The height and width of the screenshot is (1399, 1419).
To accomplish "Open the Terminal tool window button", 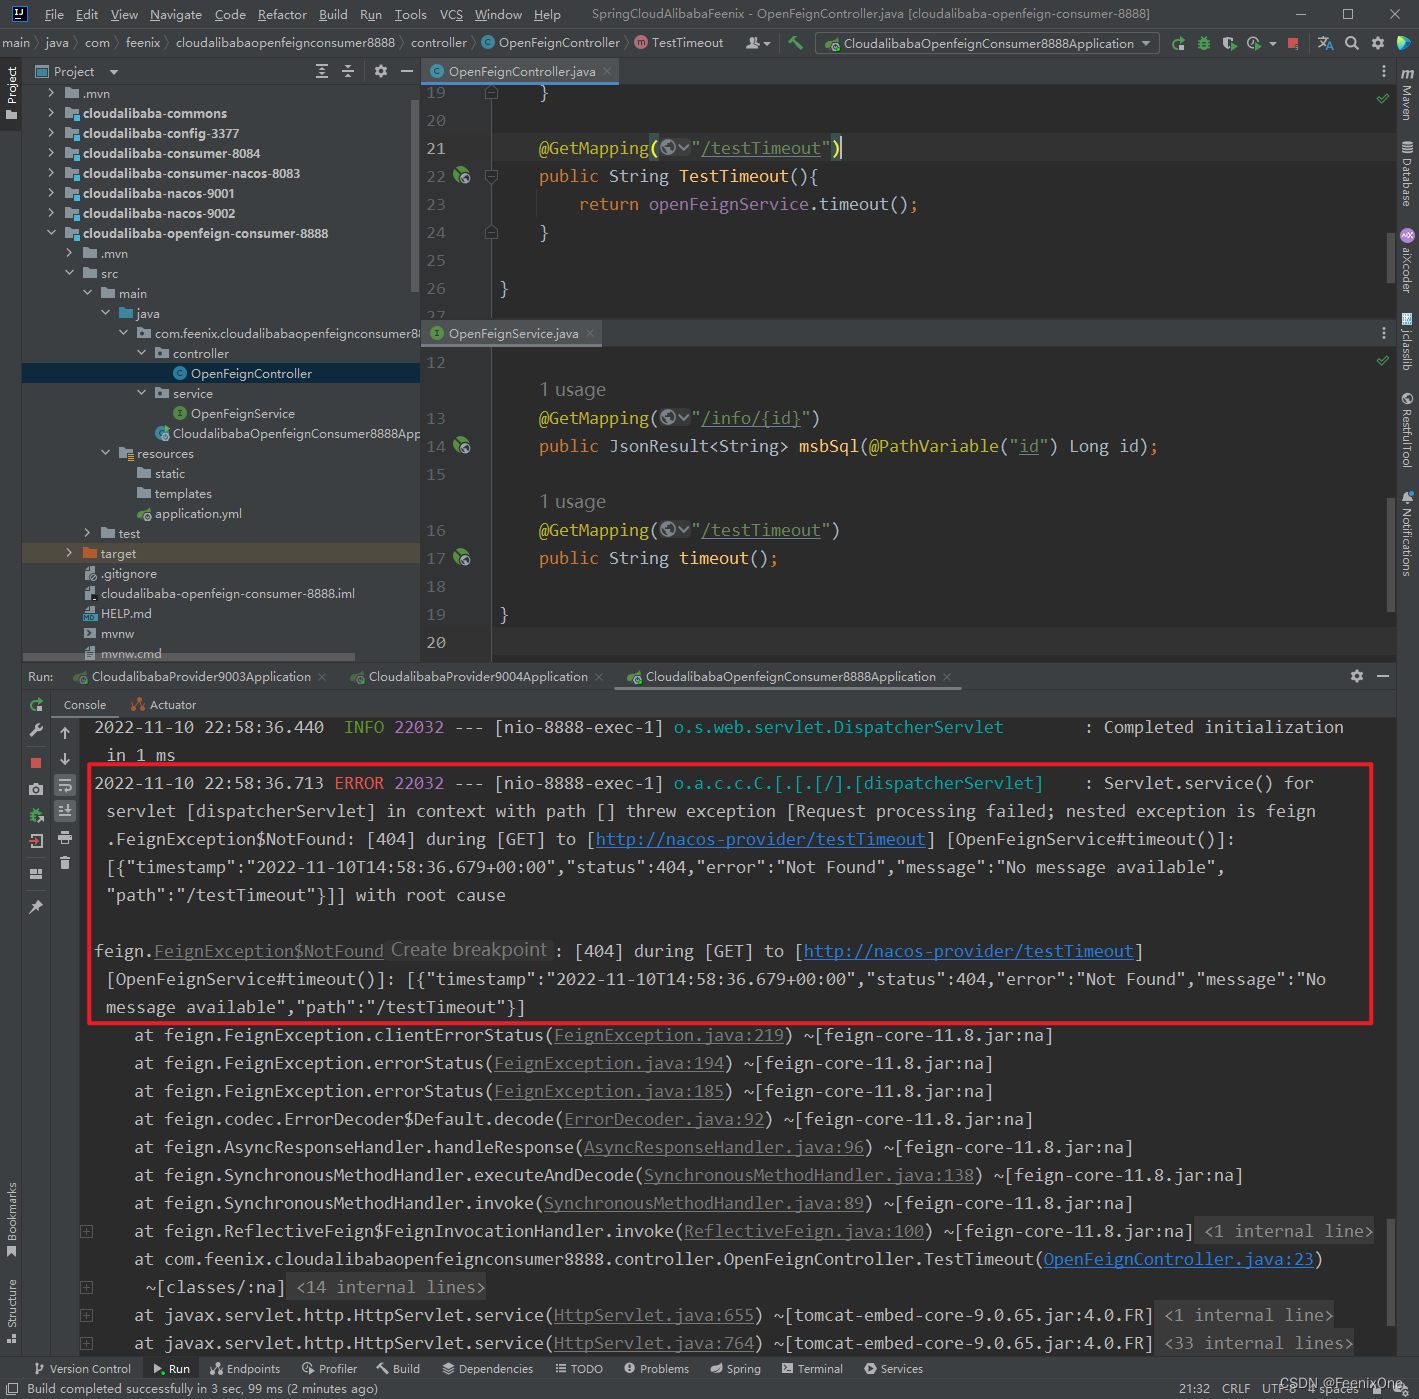I will click(812, 1368).
